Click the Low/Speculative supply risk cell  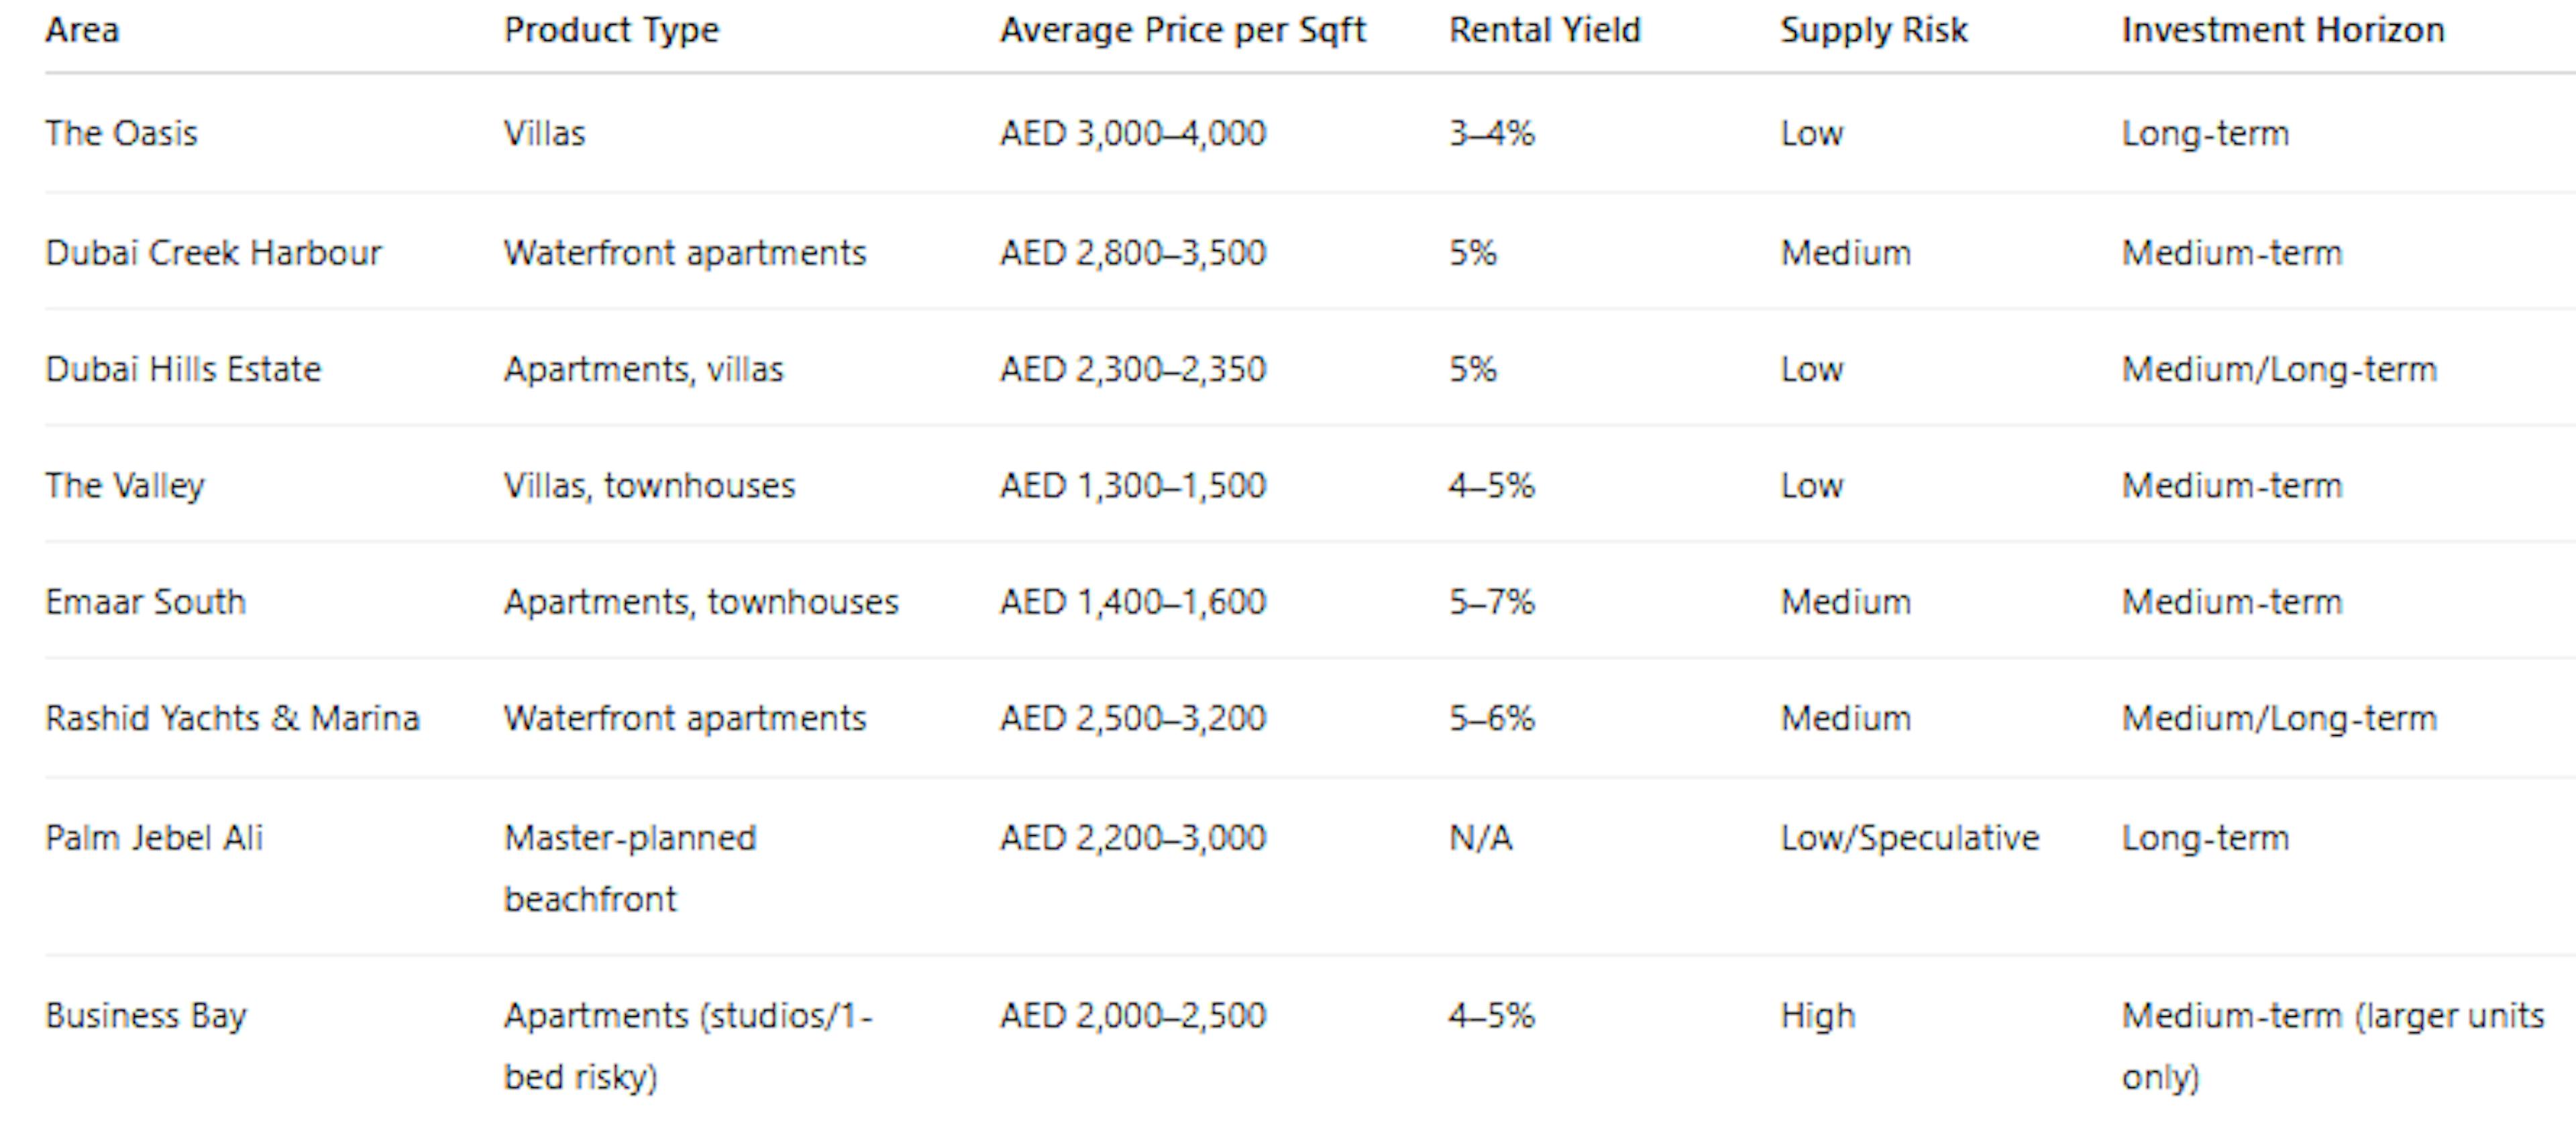pyautogui.click(x=1909, y=837)
